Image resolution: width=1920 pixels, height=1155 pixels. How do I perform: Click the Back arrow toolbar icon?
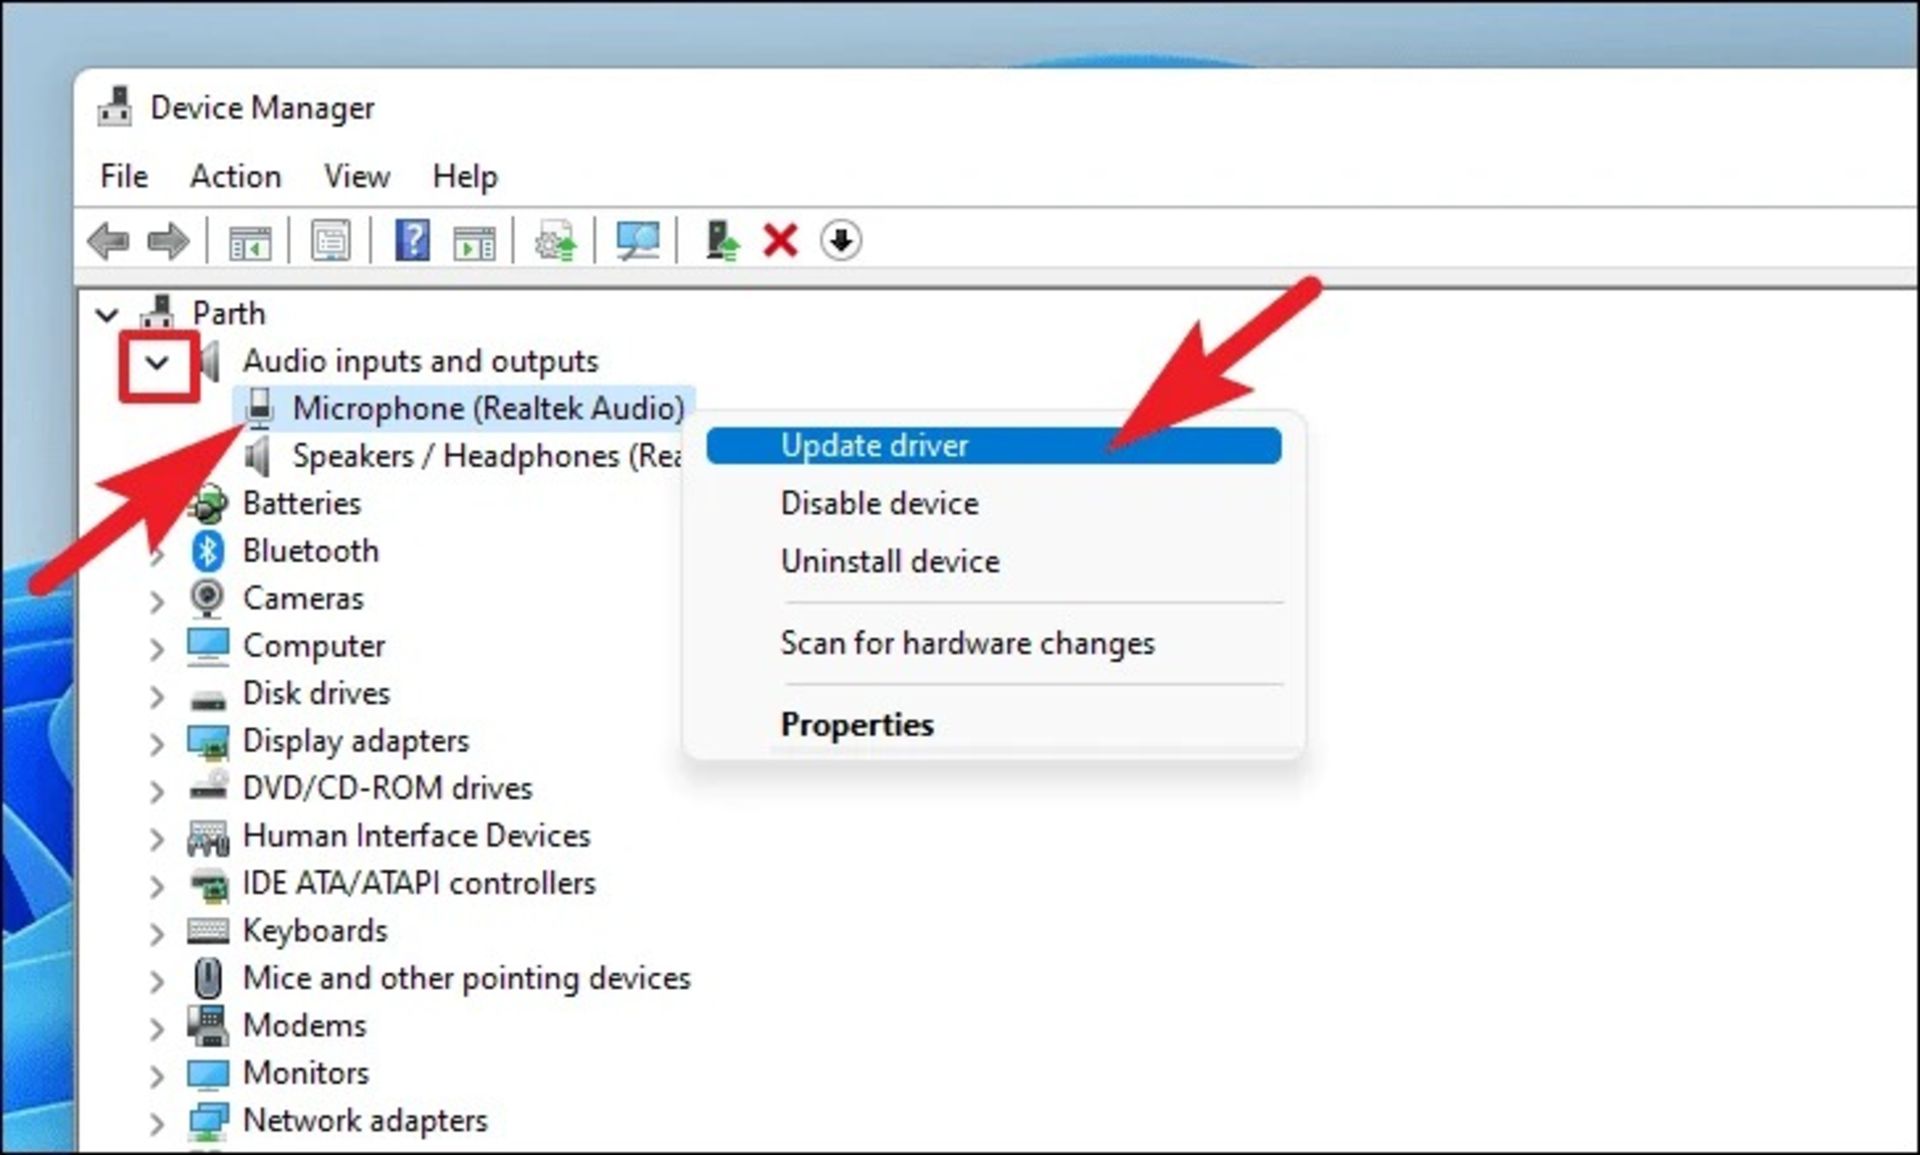[x=108, y=241]
